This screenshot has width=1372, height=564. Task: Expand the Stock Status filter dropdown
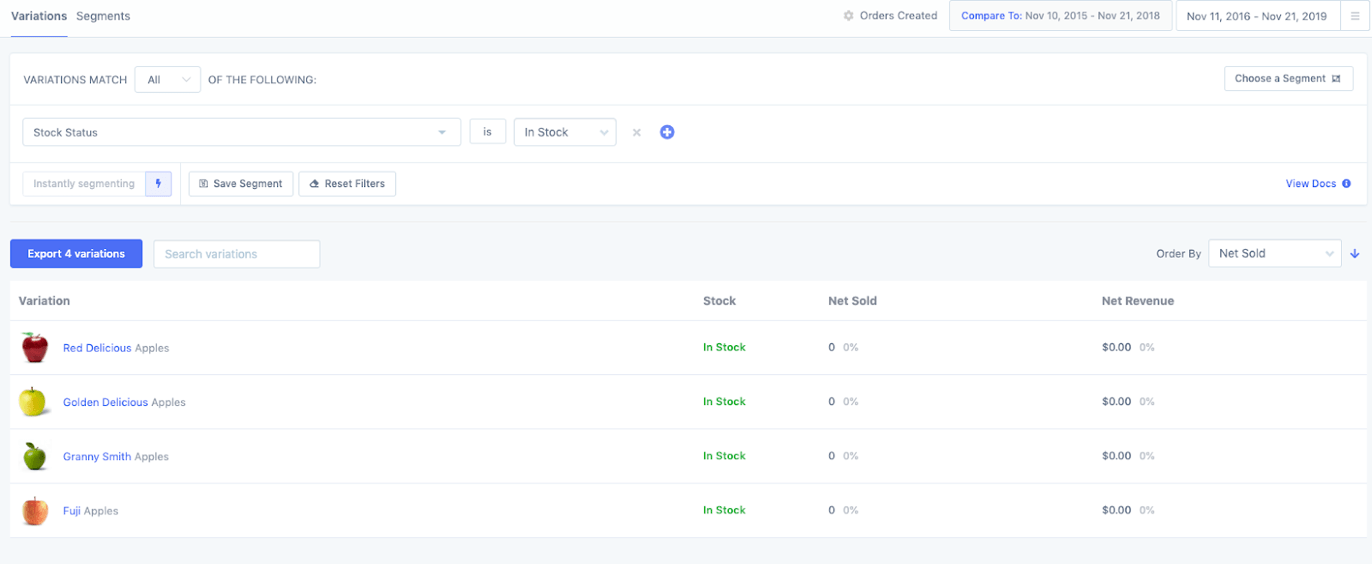[241, 132]
